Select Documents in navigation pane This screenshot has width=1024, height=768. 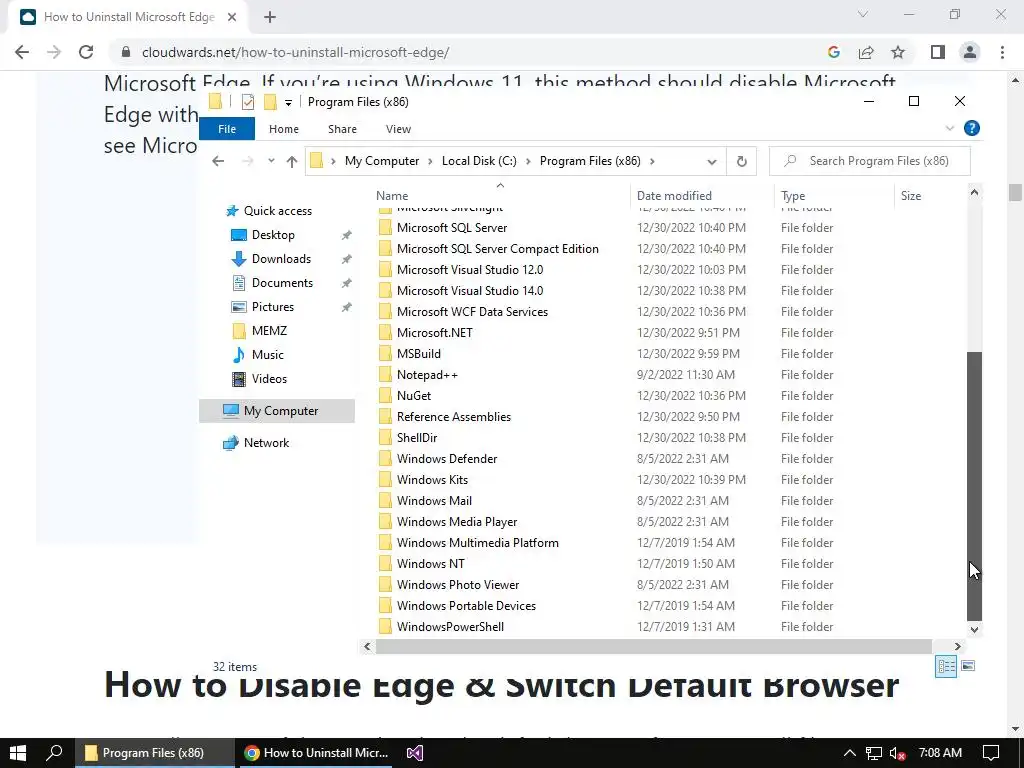coord(282,283)
